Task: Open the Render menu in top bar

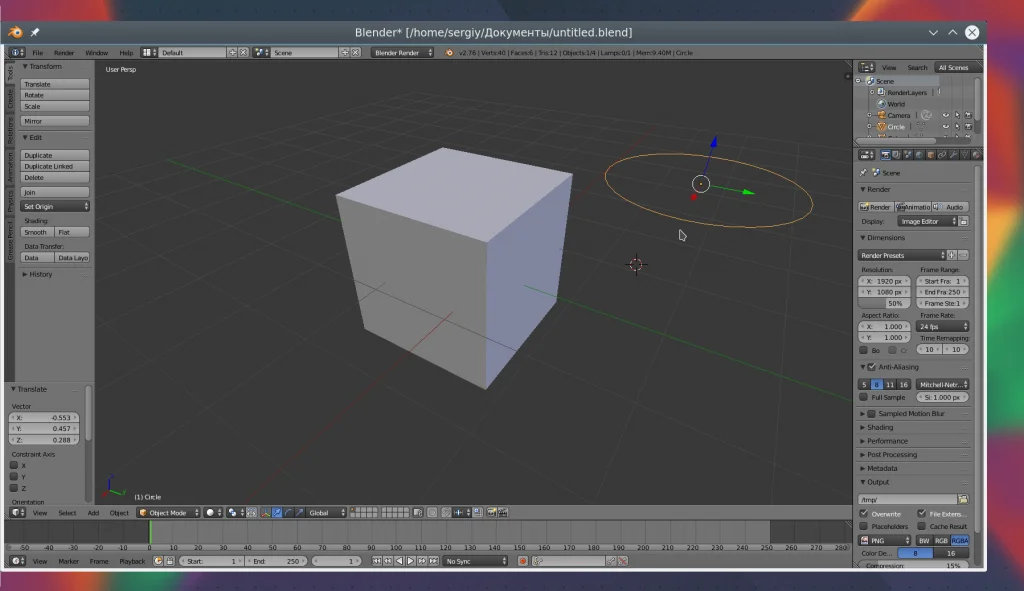Action: pyautogui.click(x=63, y=52)
